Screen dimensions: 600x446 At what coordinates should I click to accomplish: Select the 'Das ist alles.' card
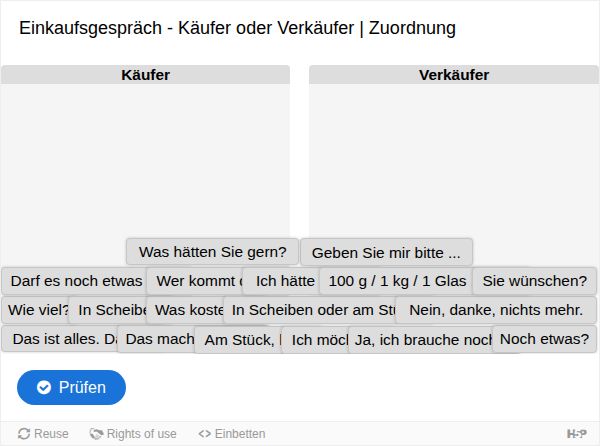(x=60, y=339)
